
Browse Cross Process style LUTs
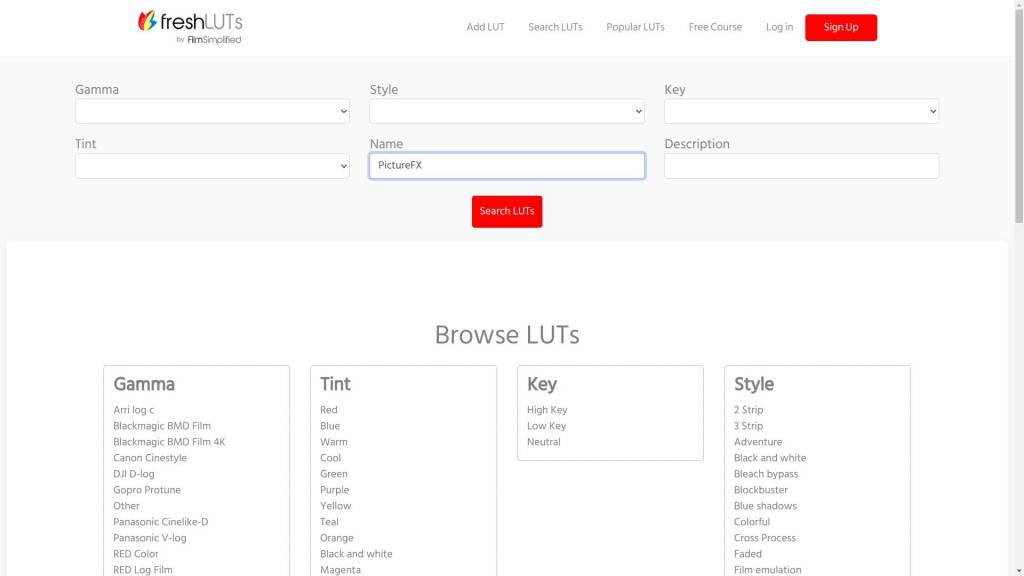(x=765, y=538)
